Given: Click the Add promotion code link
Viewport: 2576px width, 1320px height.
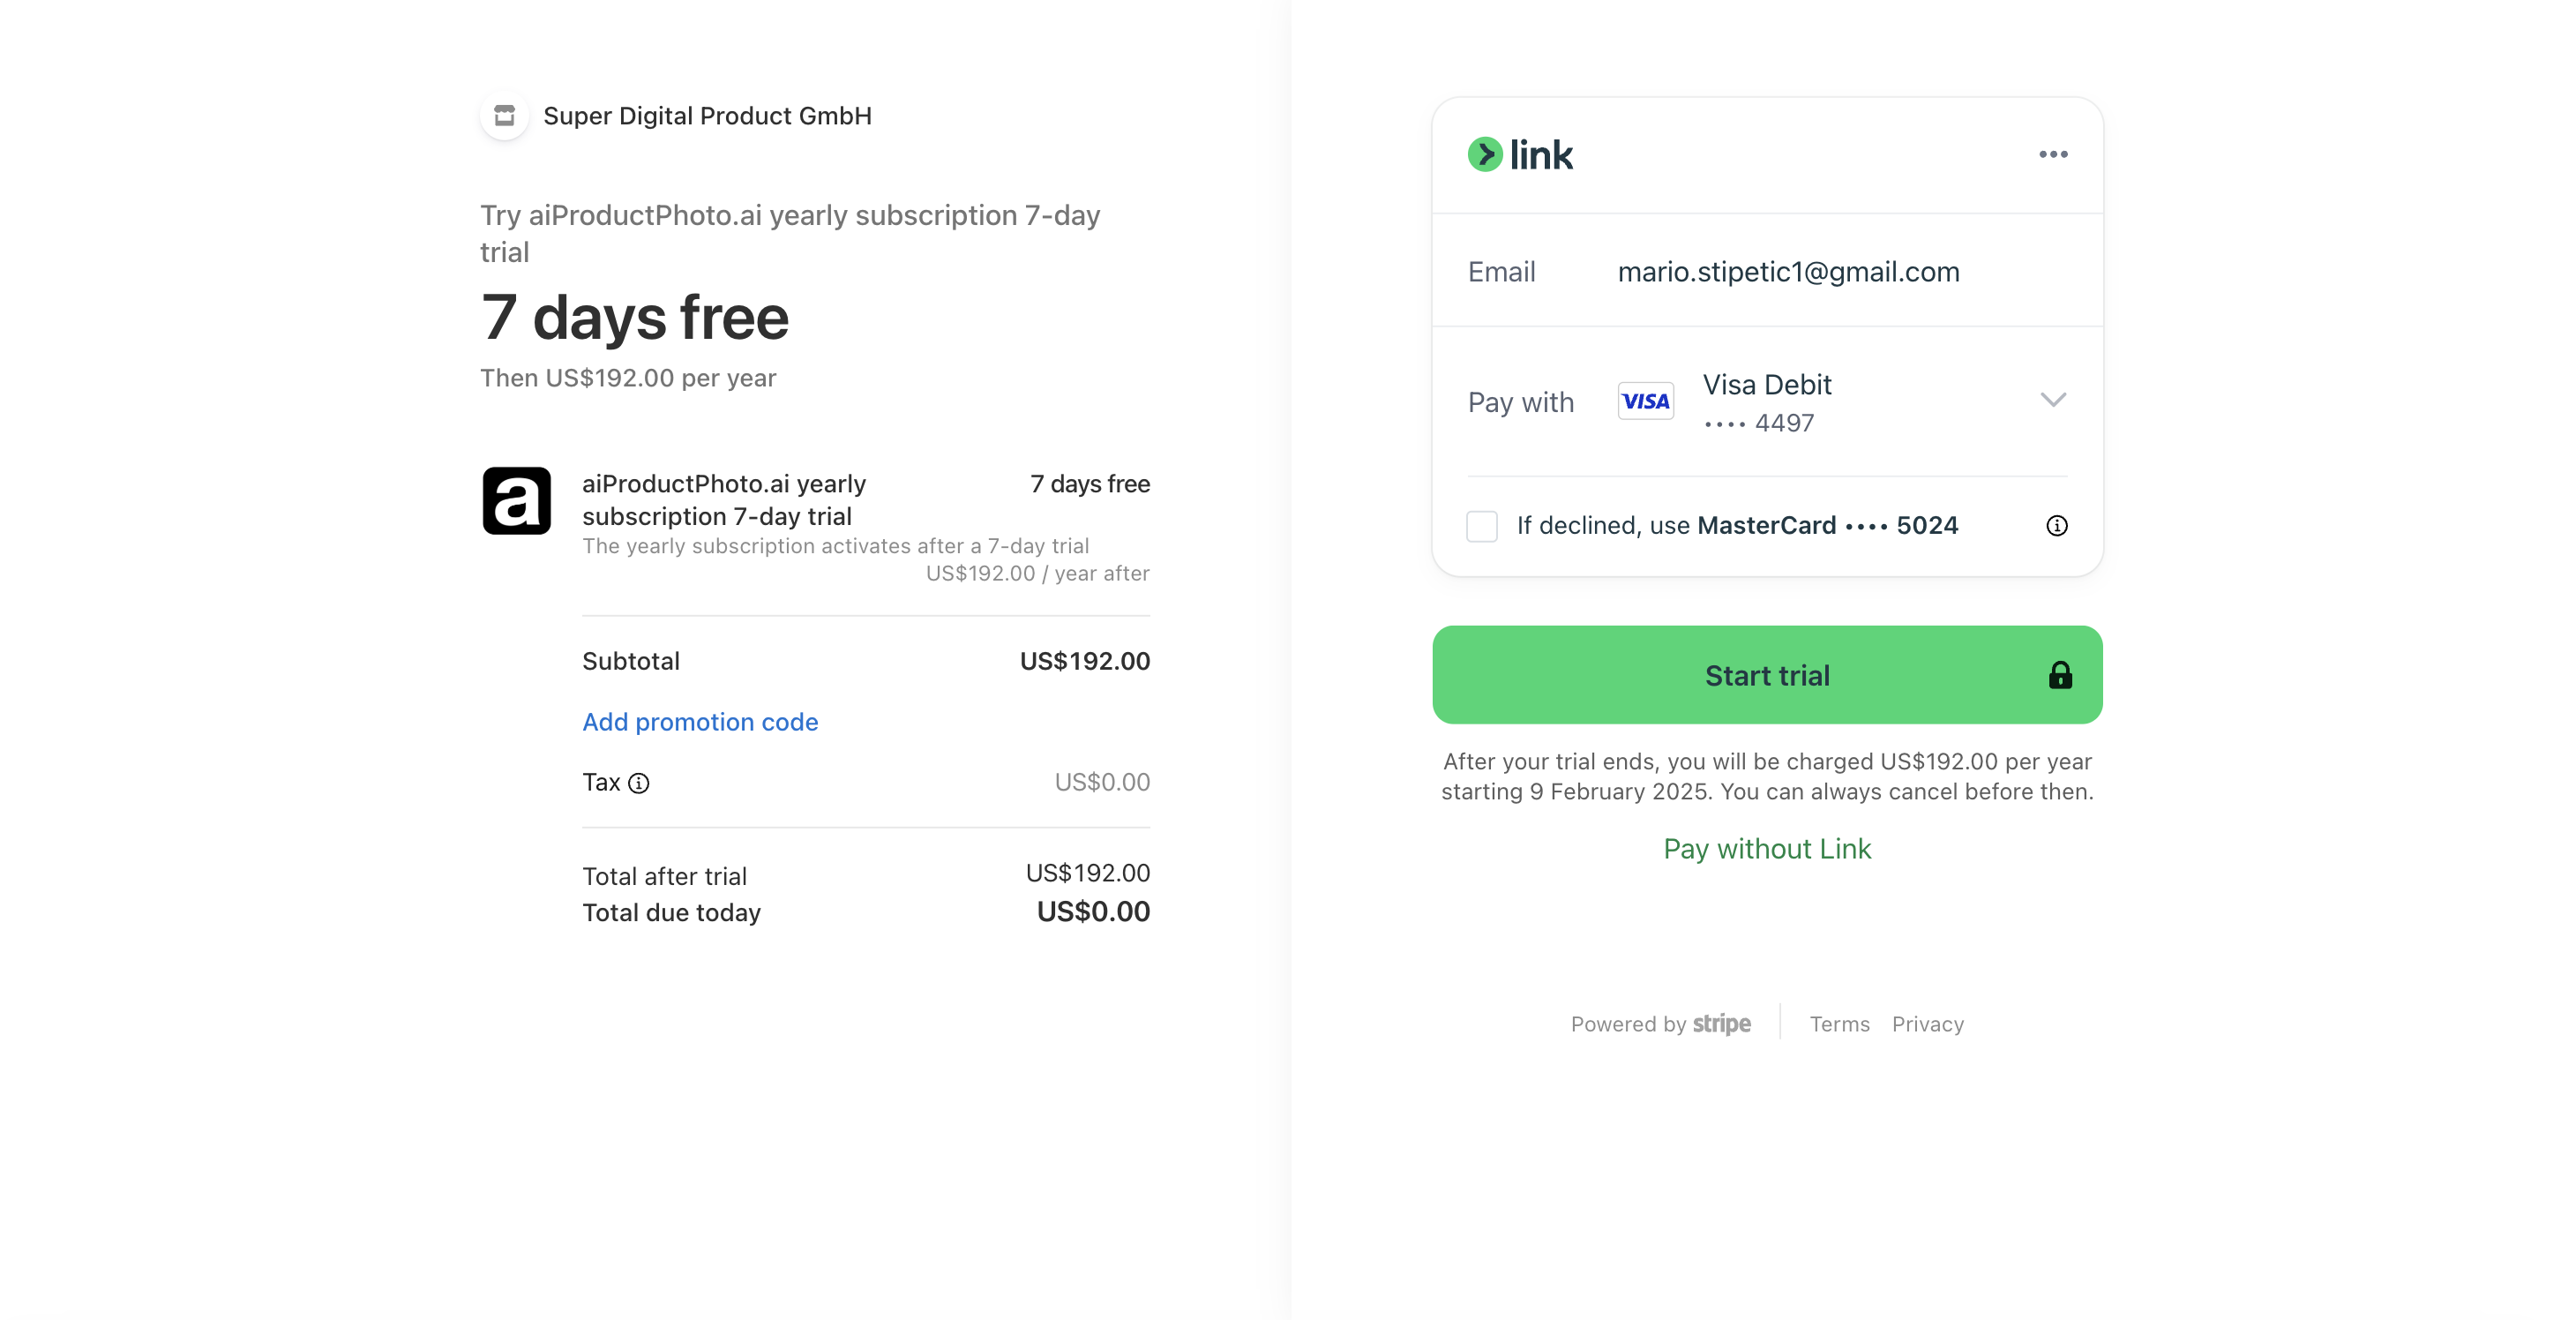Looking at the screenshot, I should click(700, 722).
